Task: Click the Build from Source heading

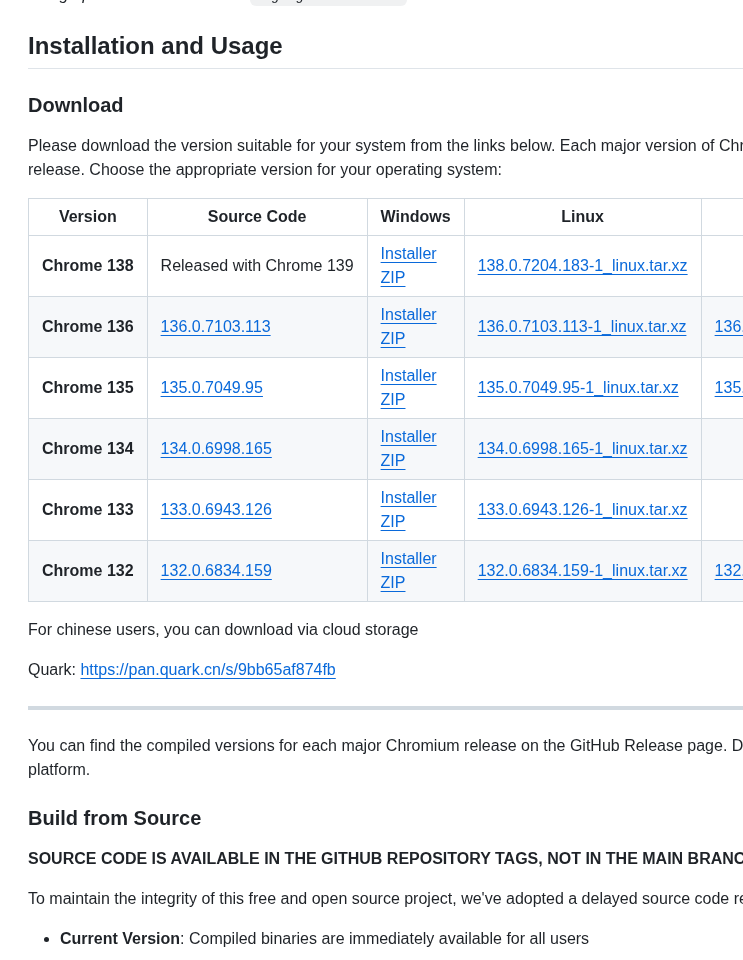Action: click(114, 818)
